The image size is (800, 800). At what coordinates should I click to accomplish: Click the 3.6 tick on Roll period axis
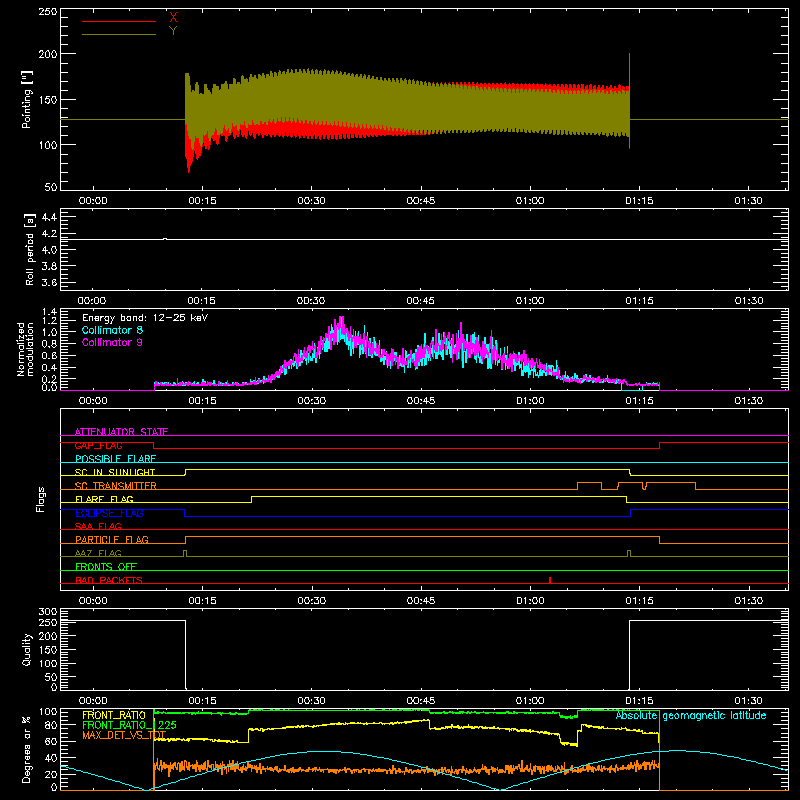[49, 282]
